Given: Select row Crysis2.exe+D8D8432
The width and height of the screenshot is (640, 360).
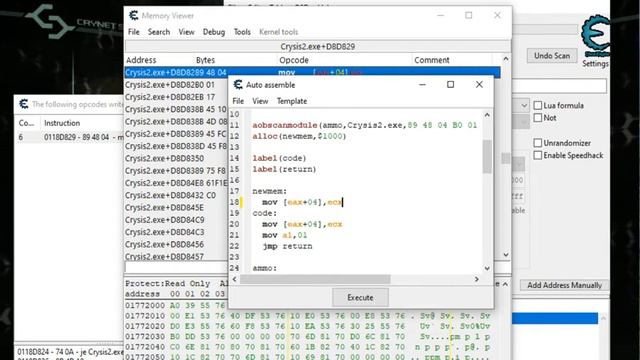Looking at the screenshot, I should pos(176,195).
